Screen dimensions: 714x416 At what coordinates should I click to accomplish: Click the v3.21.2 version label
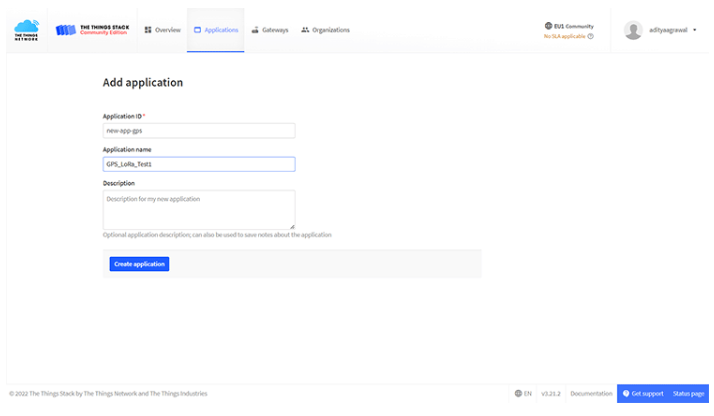(x=552, y=394)
